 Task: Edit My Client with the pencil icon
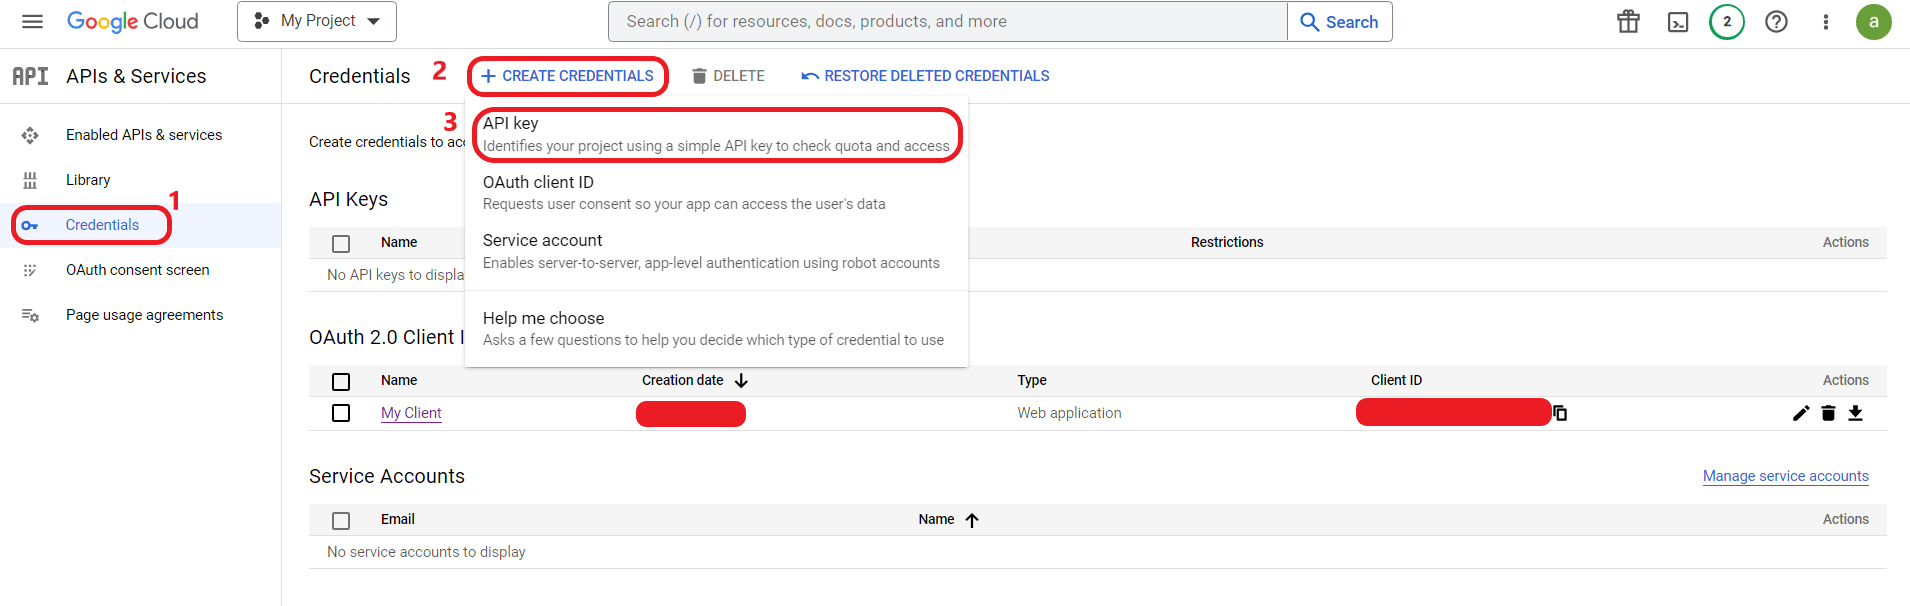tap(1801, 413)
